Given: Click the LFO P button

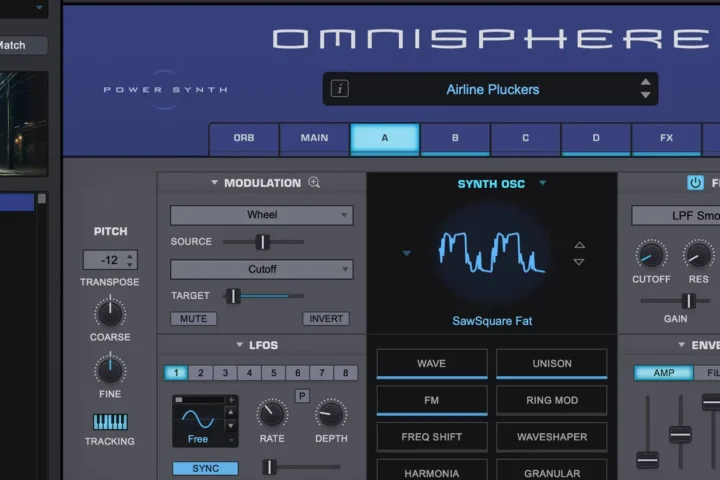Looking at the screenshot, I should [302, 396].
